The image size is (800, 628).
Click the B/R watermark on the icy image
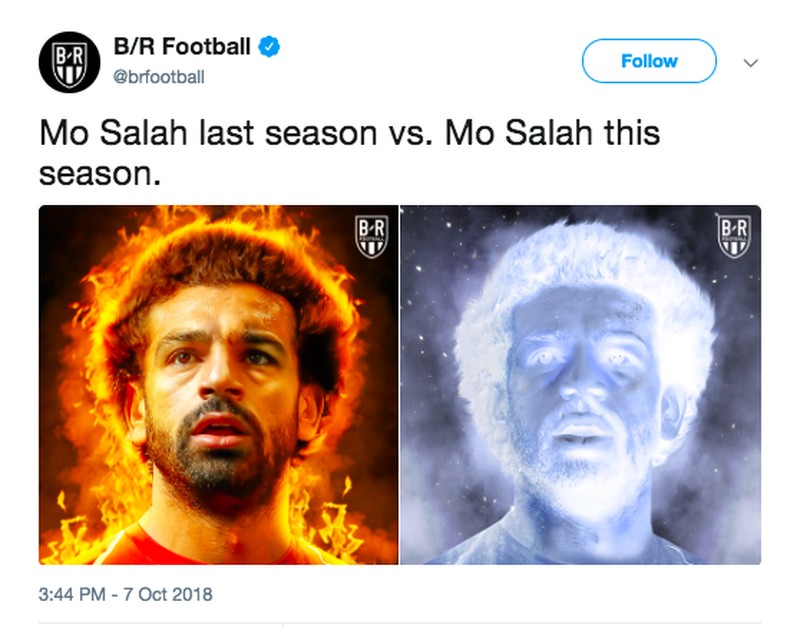click(735, 236)
